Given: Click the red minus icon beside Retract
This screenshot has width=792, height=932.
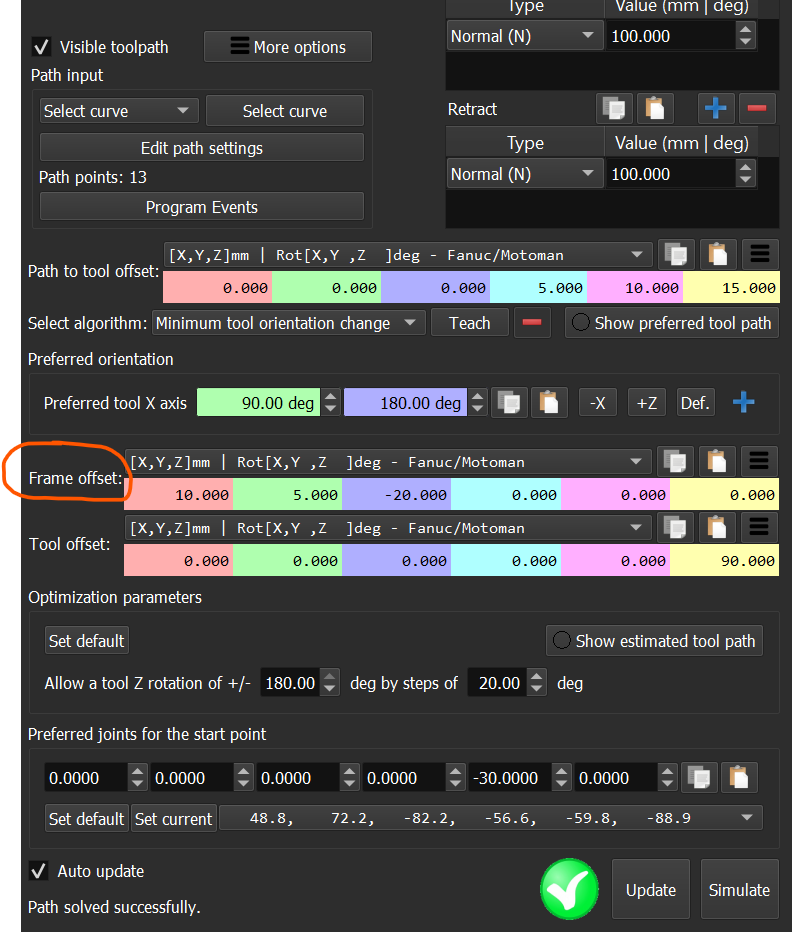Looking at the screenshot, I should click(x=756, y=109).
